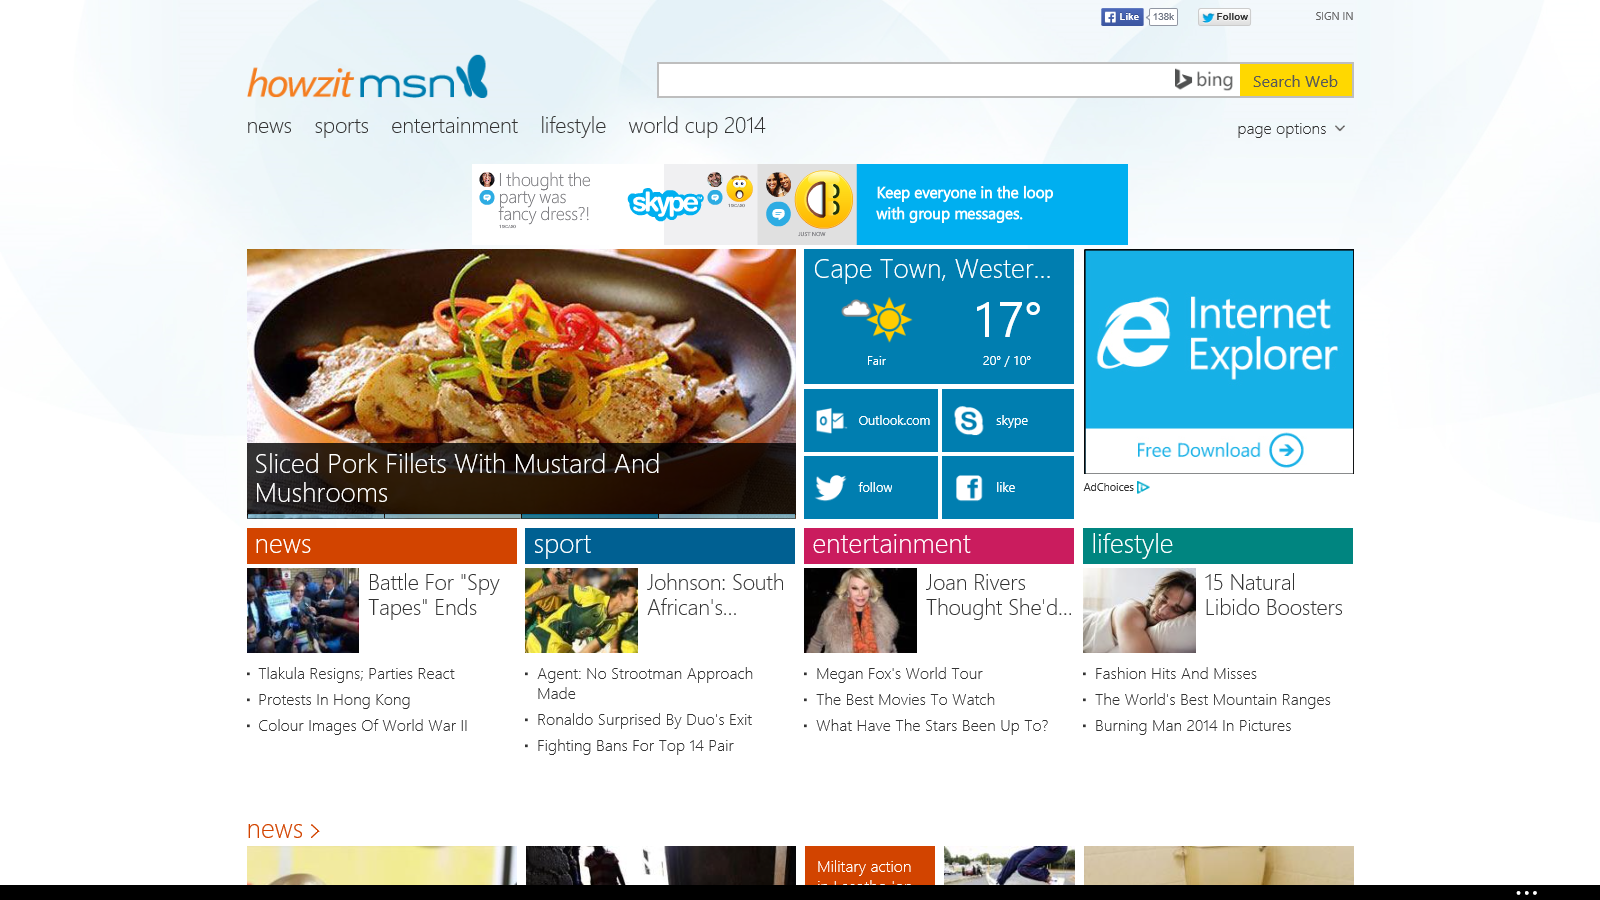Open Fighting Bans For Top 14 Pair
The image size is (1600, 900).
[635, 746]
